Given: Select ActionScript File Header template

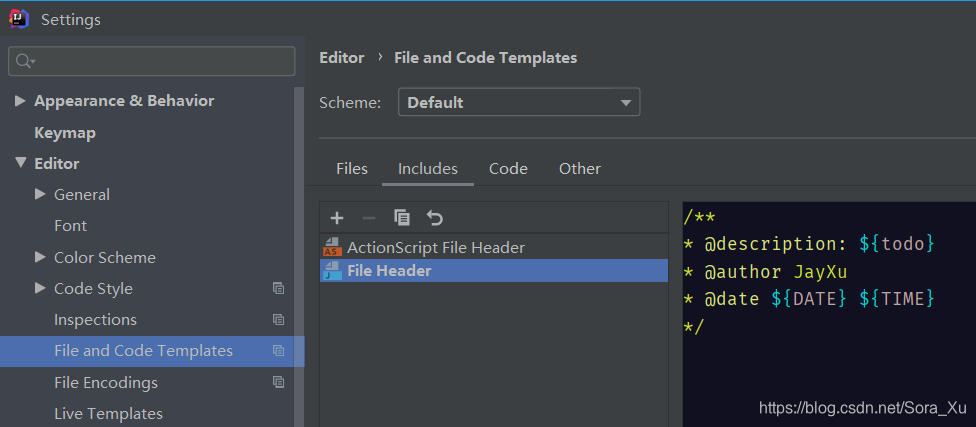Looking at the screenshot, I should point(494,248).
